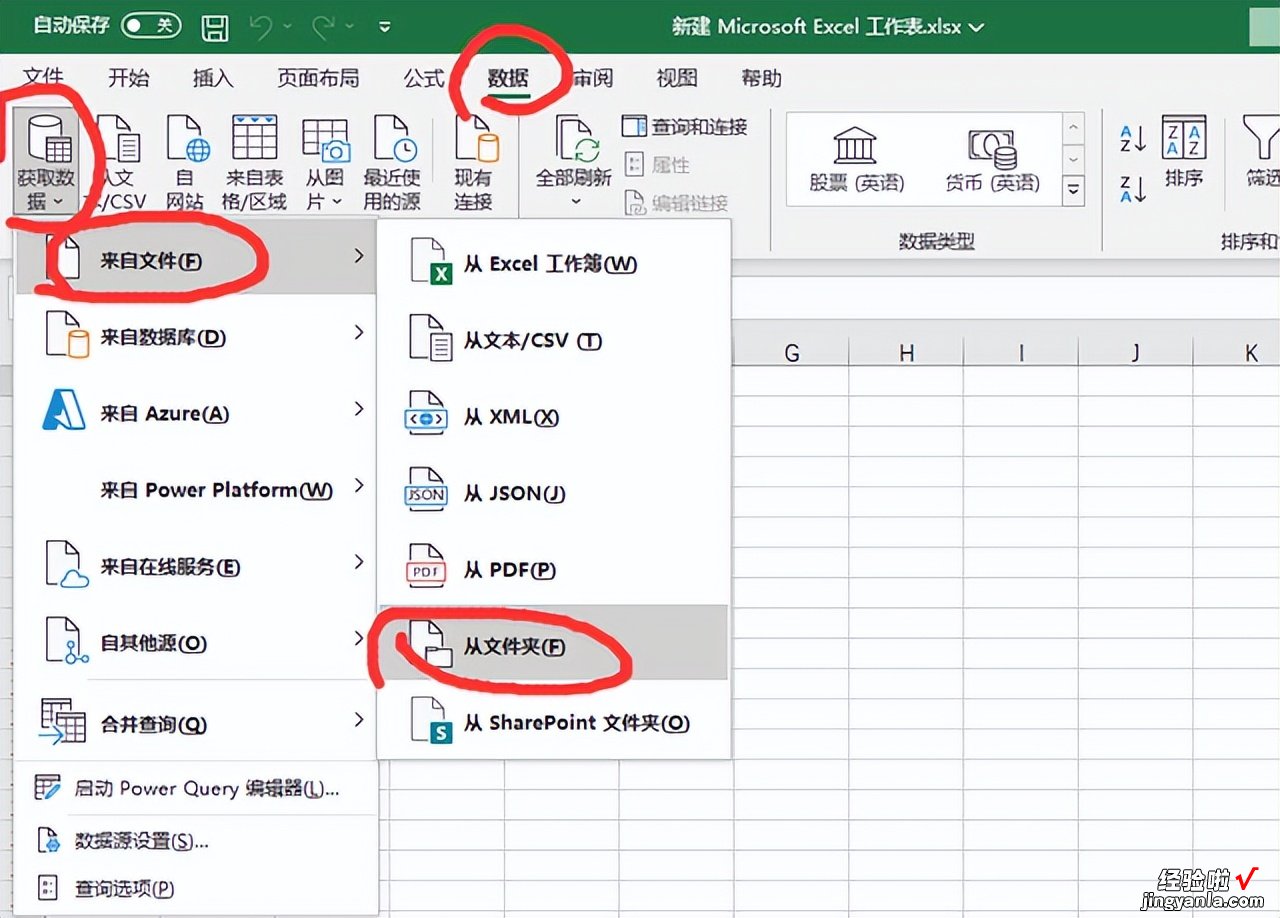This screenshot has width=1280, height=918.
Task: Open the 自其他源(O) submenu
Action: coord(197,642)
